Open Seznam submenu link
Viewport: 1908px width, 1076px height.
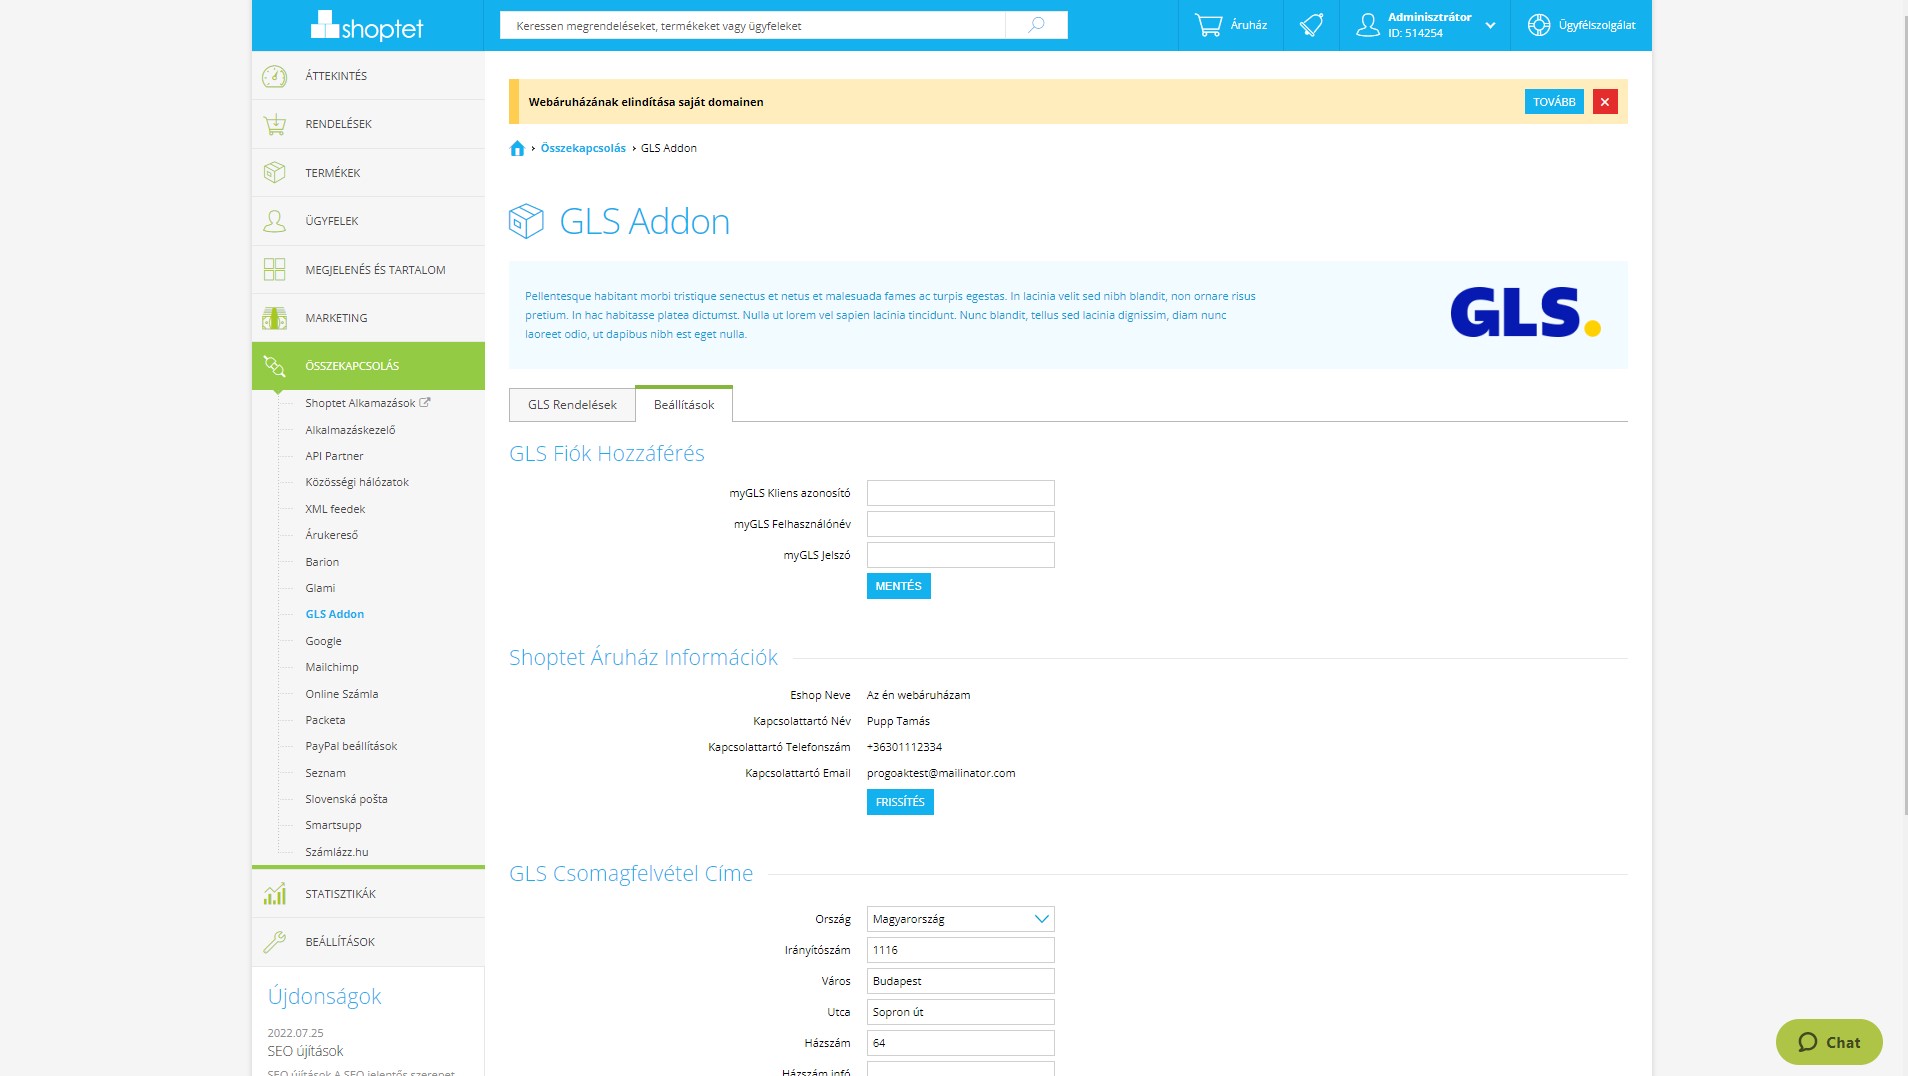coord(325,773)
